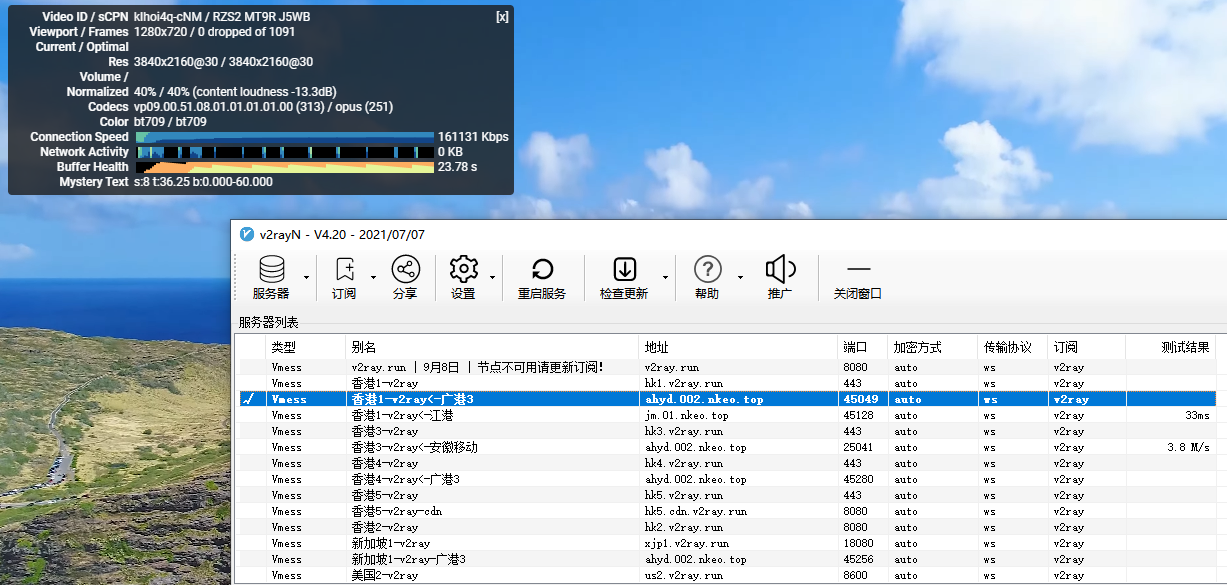Select server row 香港1-v2ray

pyautogui.click(x=726, y=383)
